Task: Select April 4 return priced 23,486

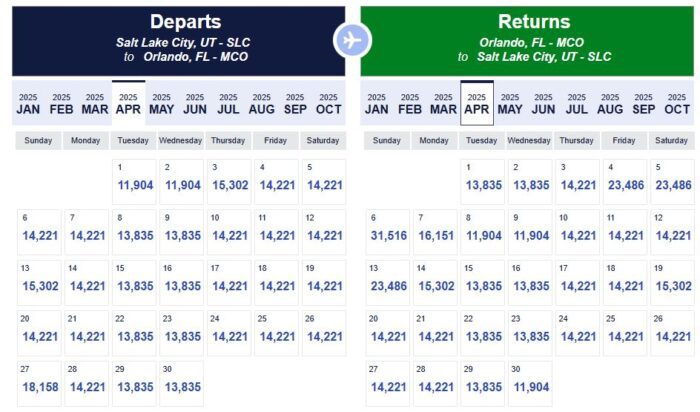Action: (624, 180)
